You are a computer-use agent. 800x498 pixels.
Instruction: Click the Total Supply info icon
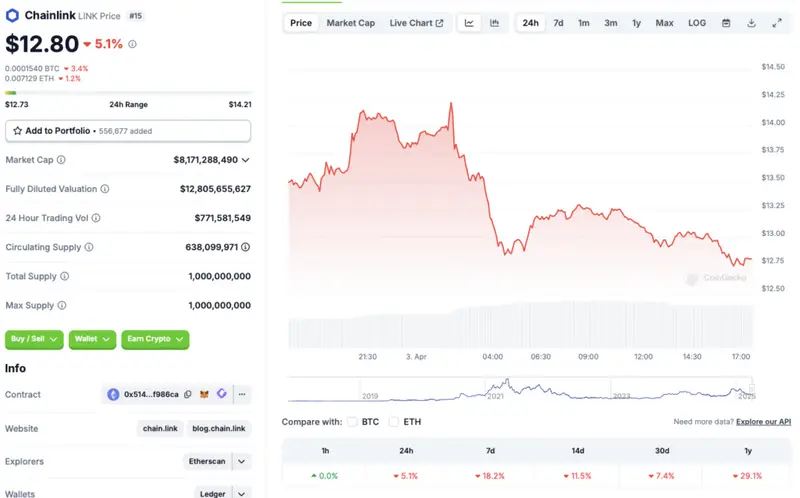tap(64, 276)
